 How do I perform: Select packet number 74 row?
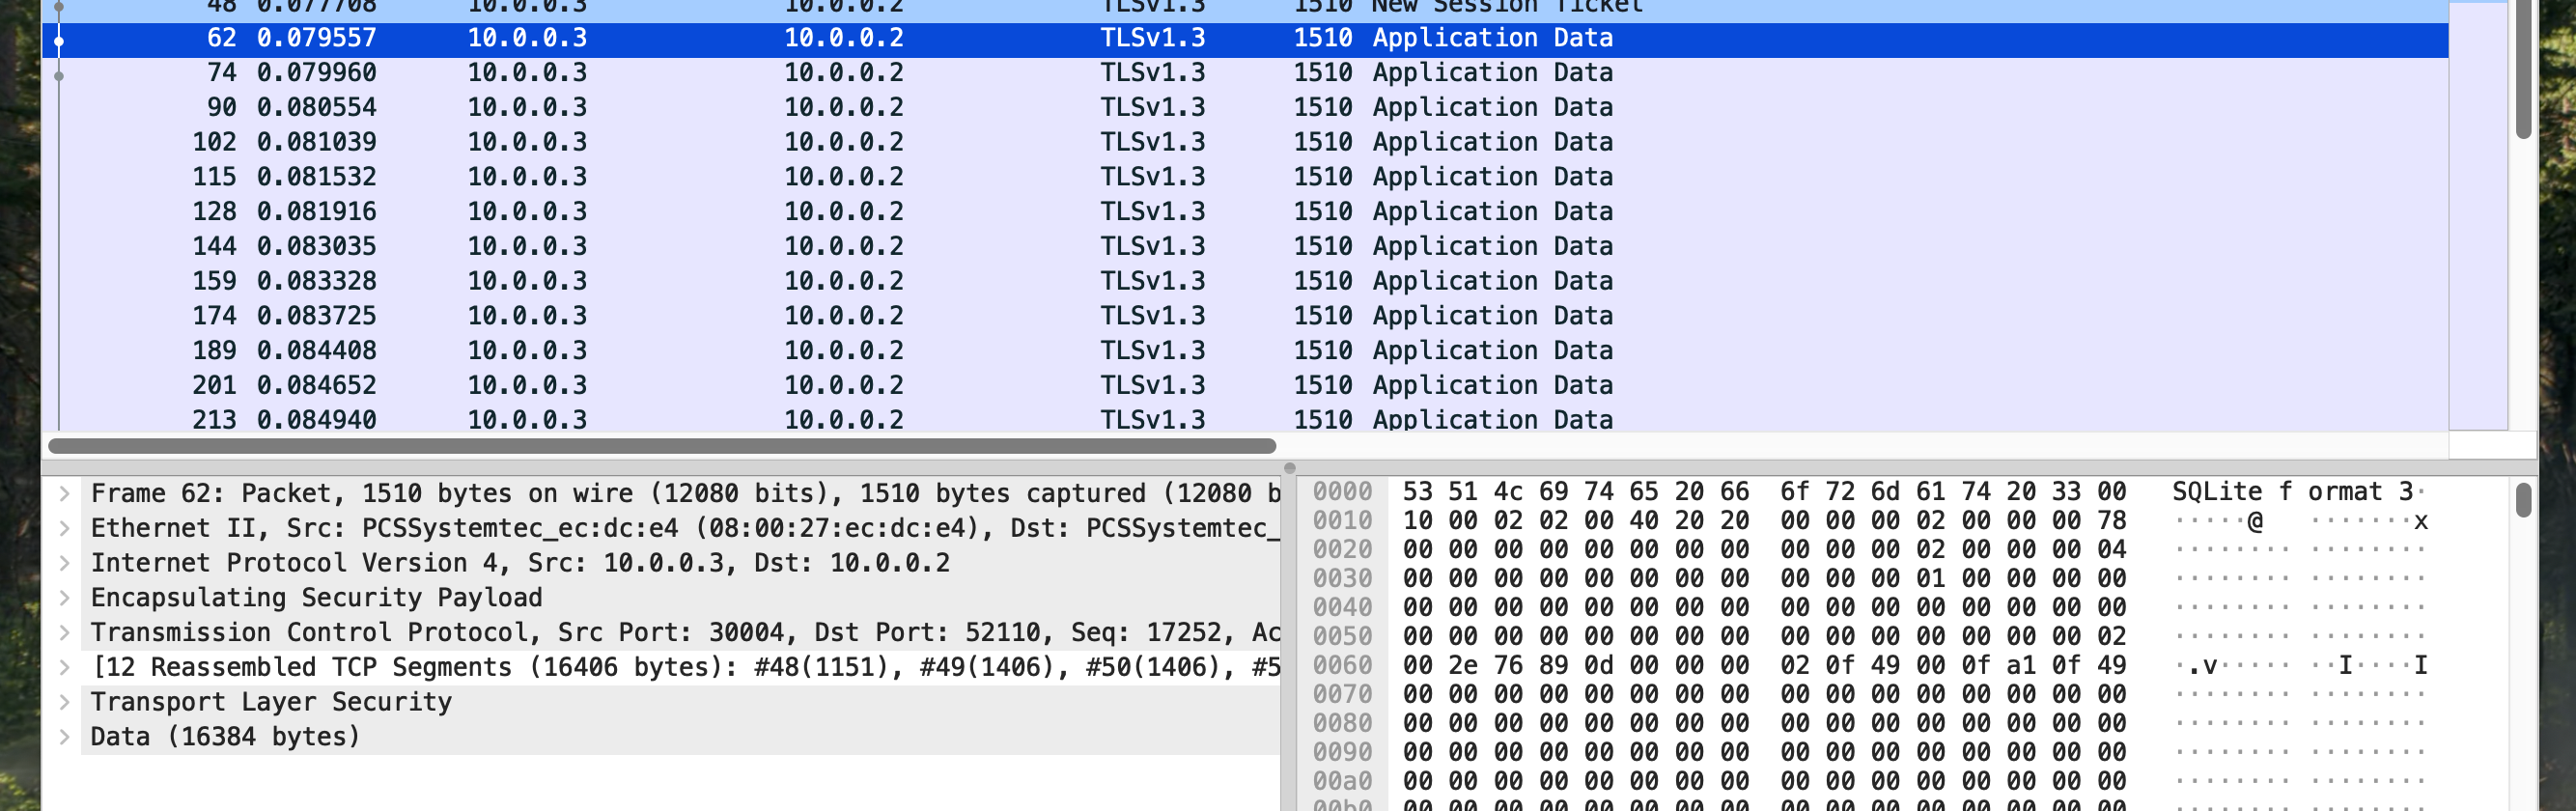click(1245, 73)
